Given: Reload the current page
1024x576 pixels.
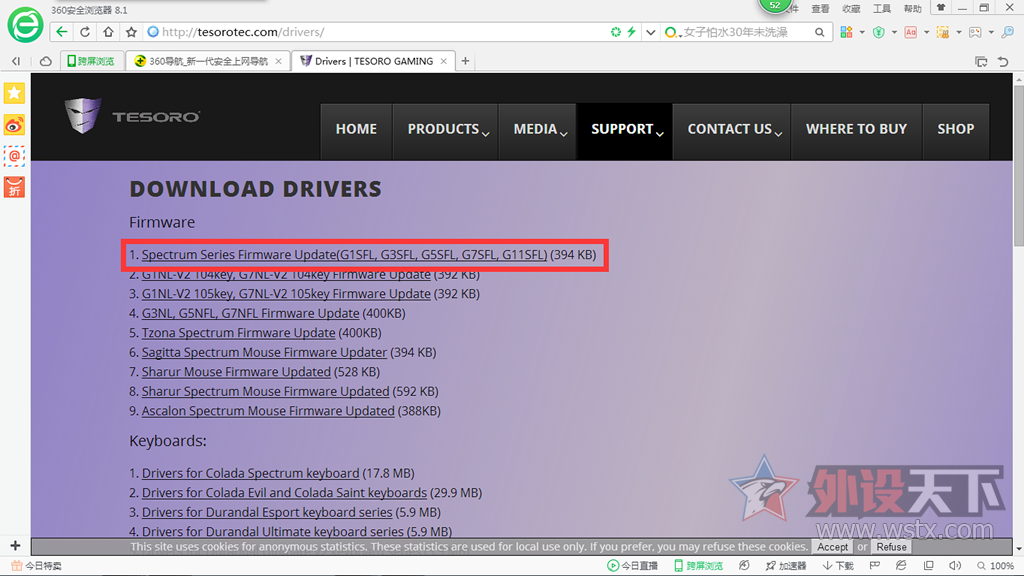Looking at the screenshot, I should point(85,32).
